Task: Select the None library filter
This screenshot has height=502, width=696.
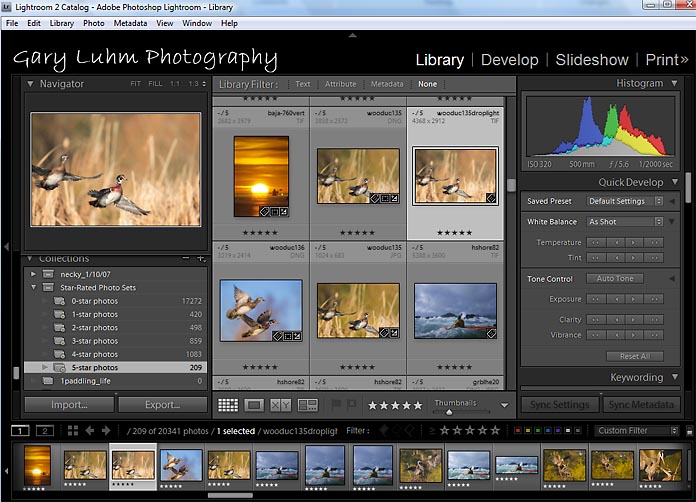Action: coord(427,84)
